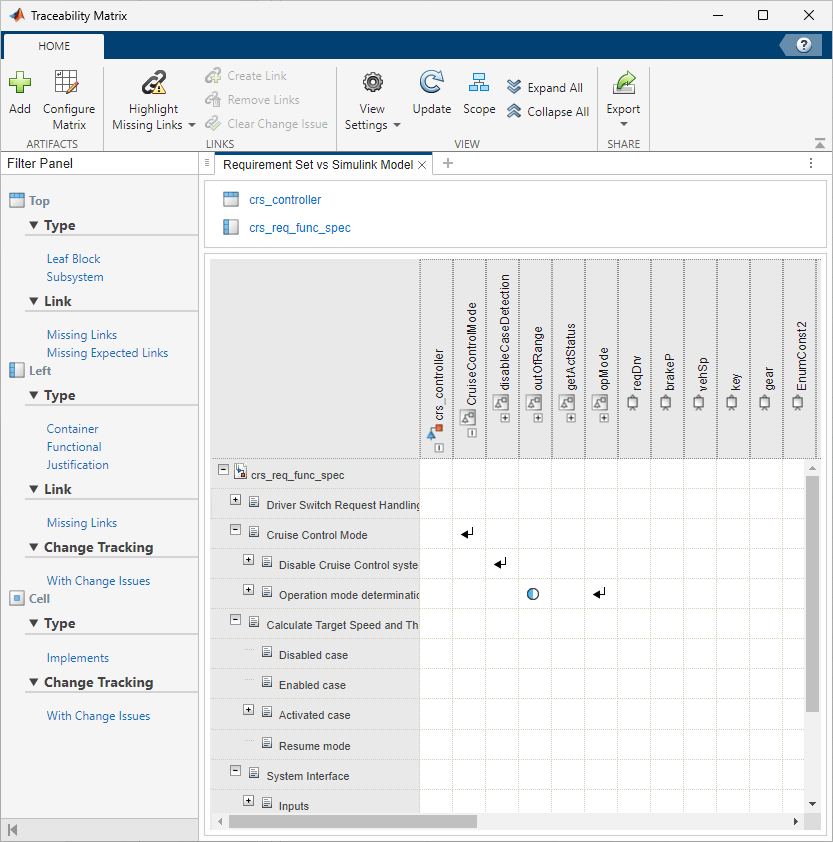Click the horizontal scrollbar of the matrix
This screenshot has width=833, height=842.
pyautogui.click(x=353, y=822)
